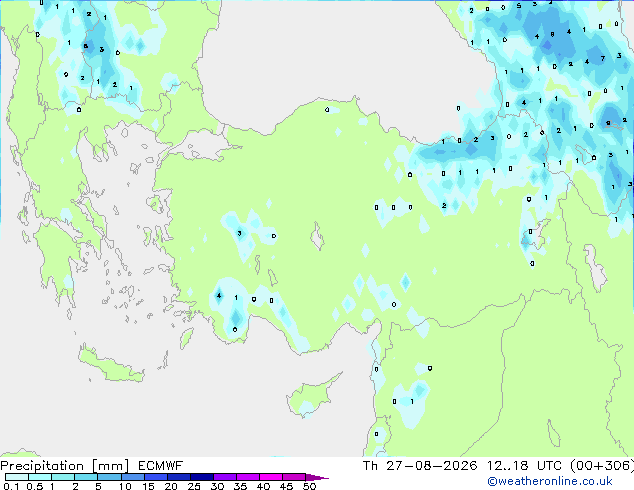
Task: Select the 15–20 mm legend swatch
Action: point(155,477)
